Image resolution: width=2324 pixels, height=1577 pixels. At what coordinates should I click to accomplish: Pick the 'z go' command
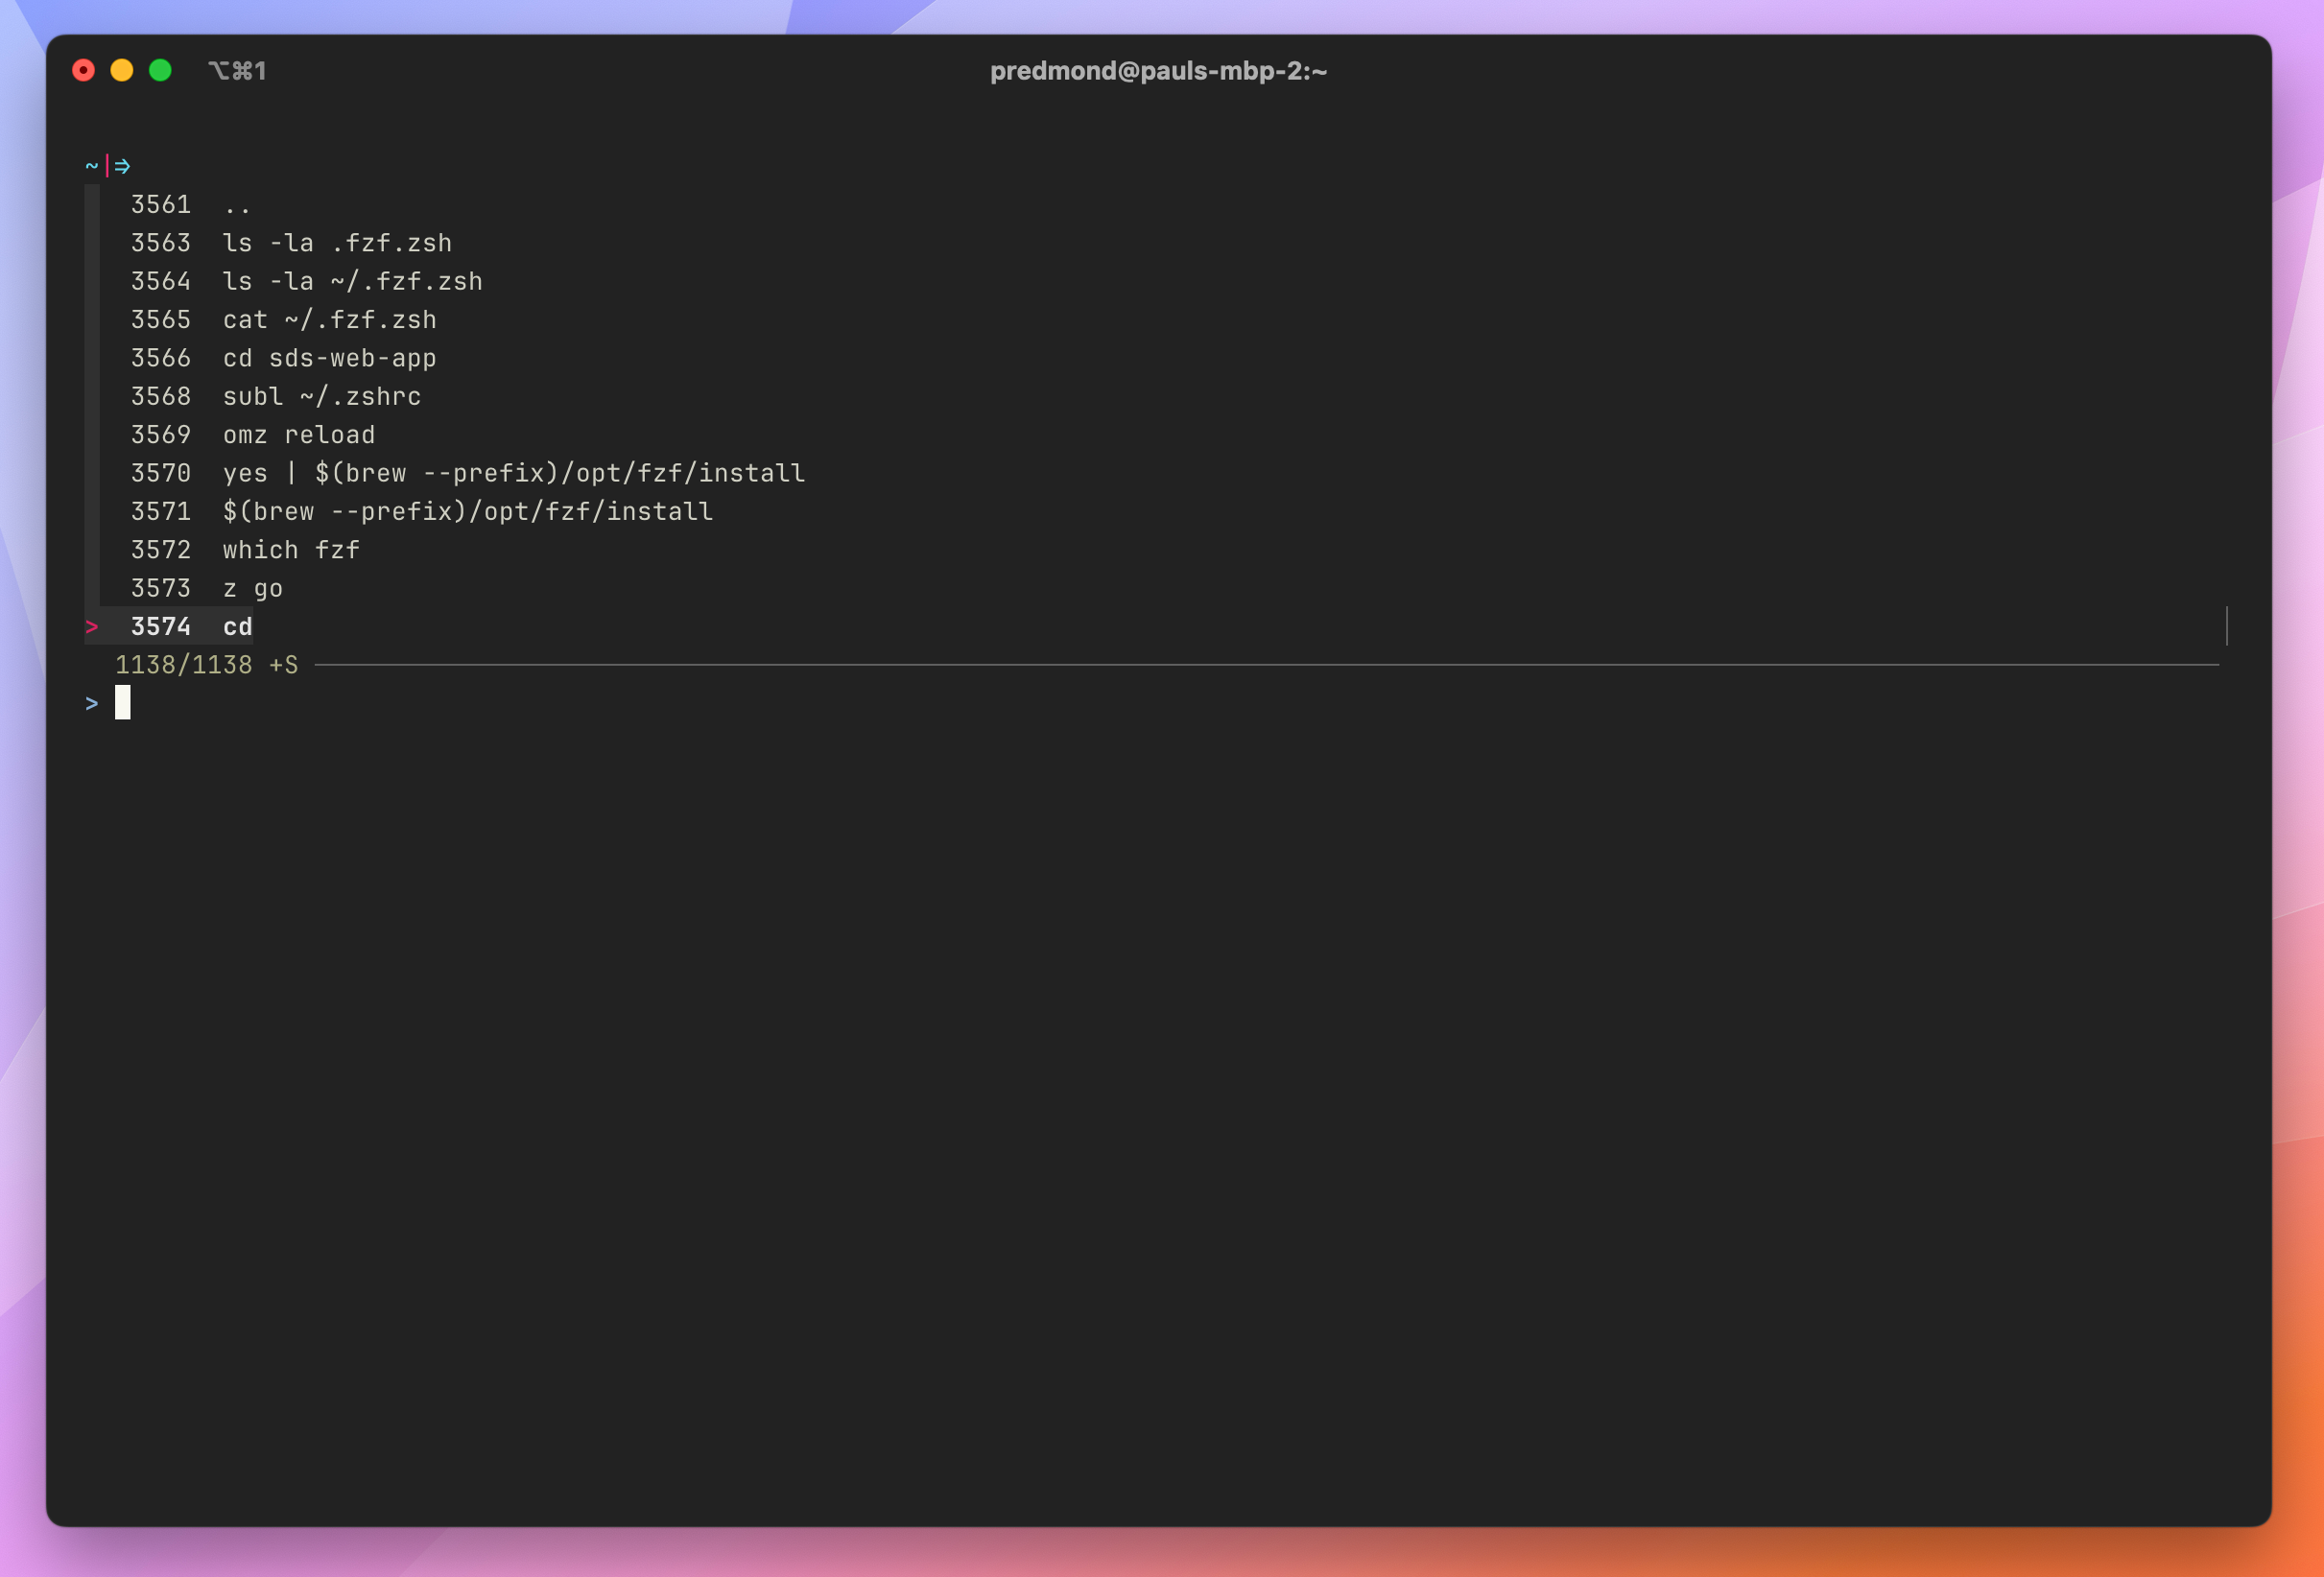[x=207, y=589]
